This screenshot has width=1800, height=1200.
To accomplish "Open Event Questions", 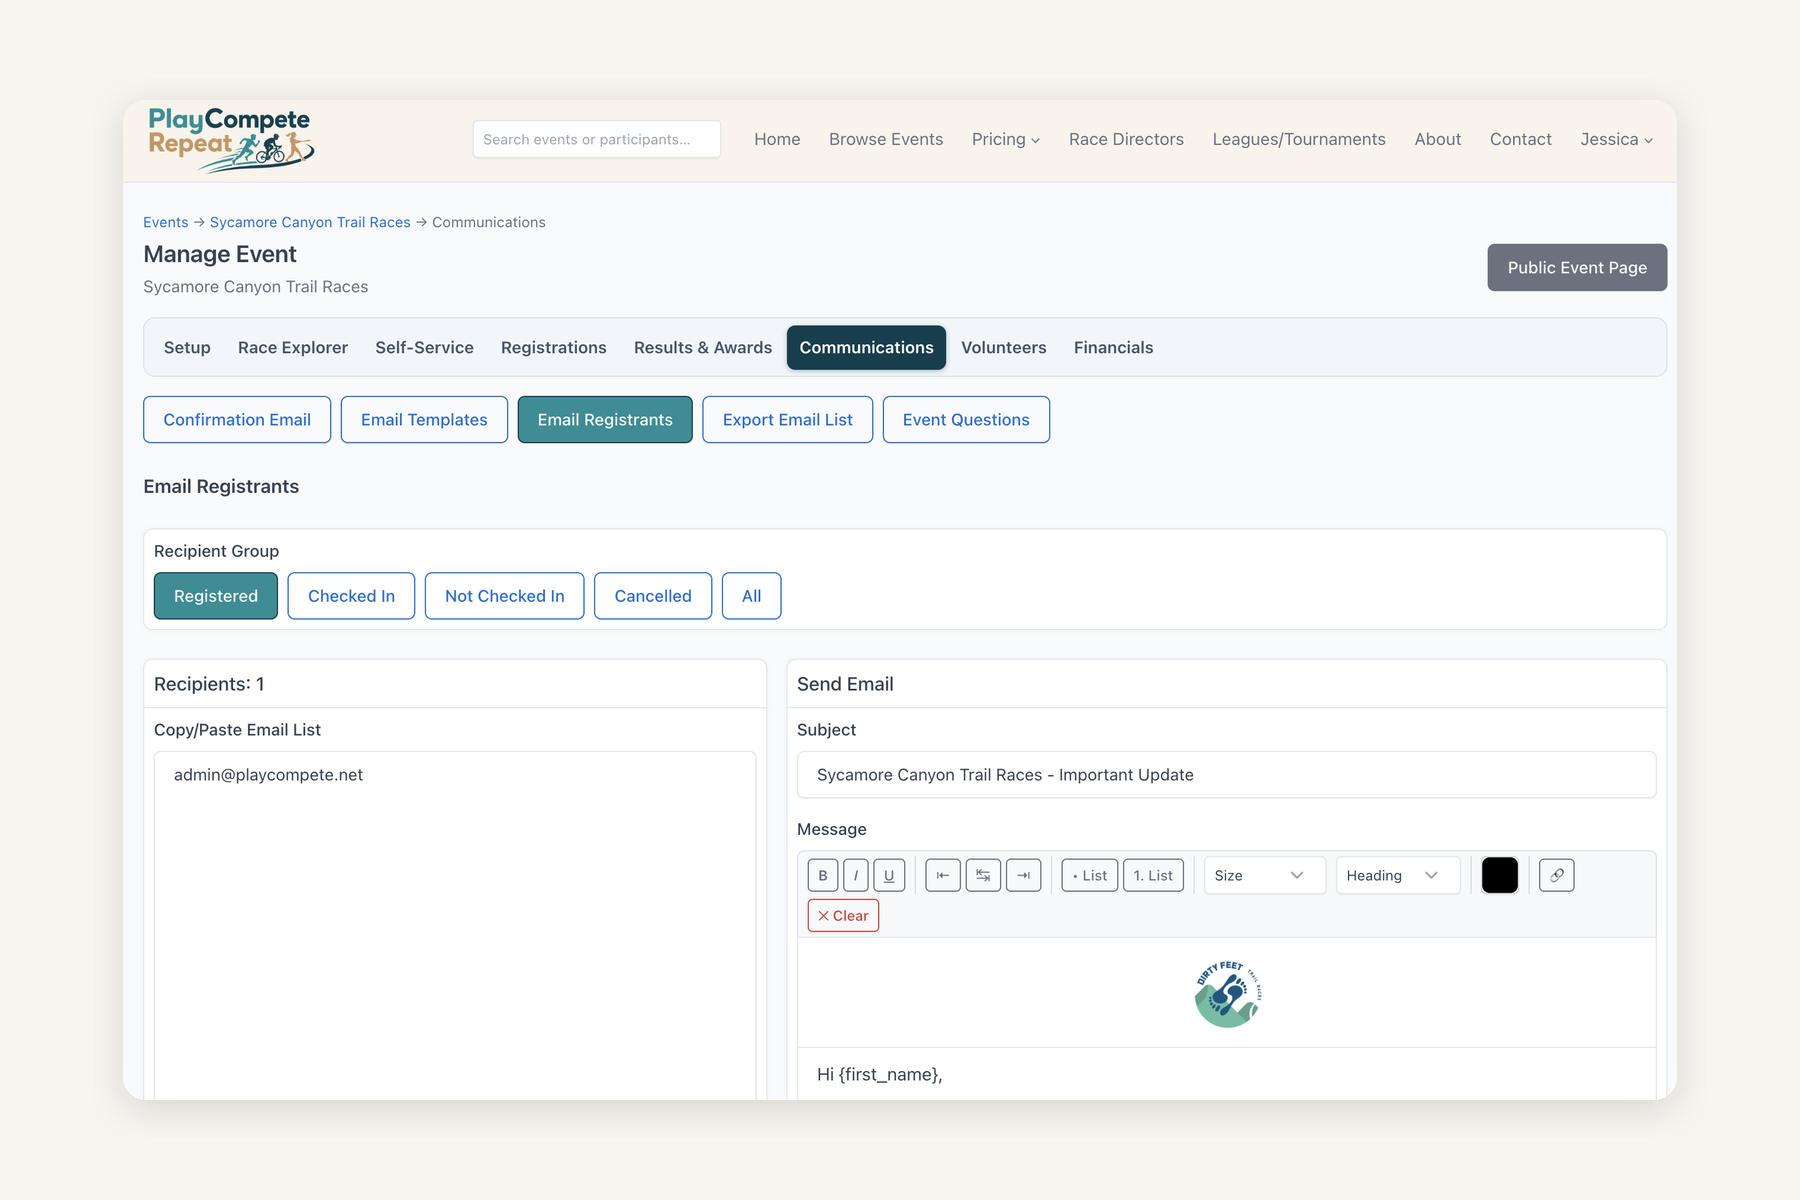I will point(966,420).
